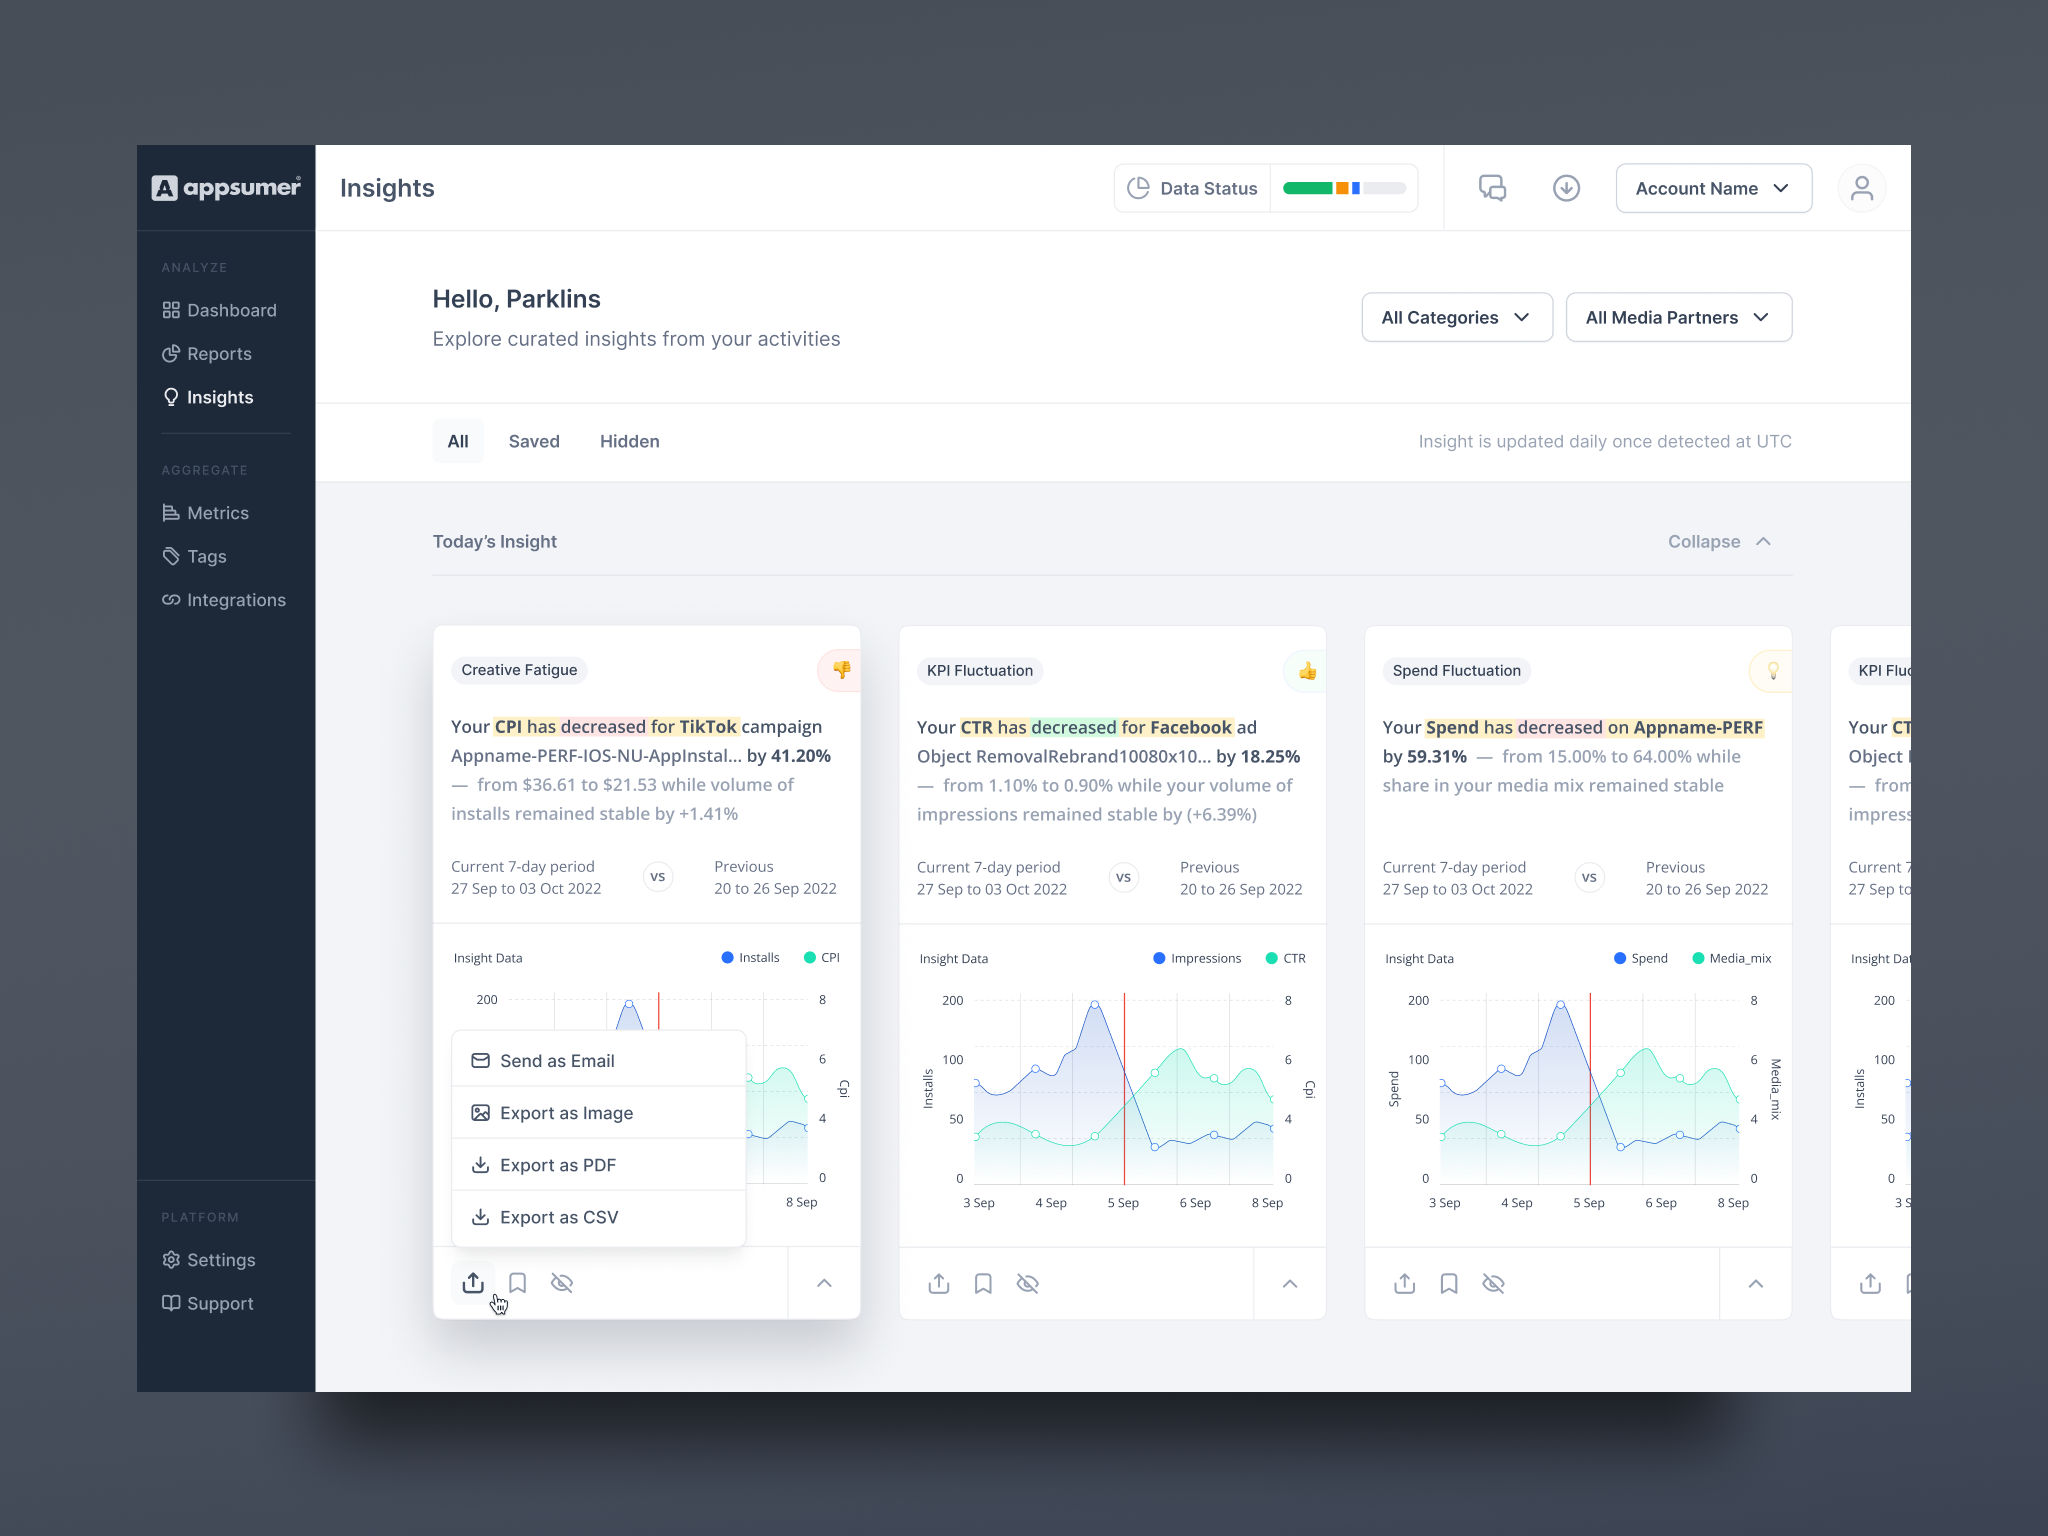The image size is (2048, 1536).
Task: Open Integrations in the sidebar
Action: pyautogui.click(x=224, y=600)
